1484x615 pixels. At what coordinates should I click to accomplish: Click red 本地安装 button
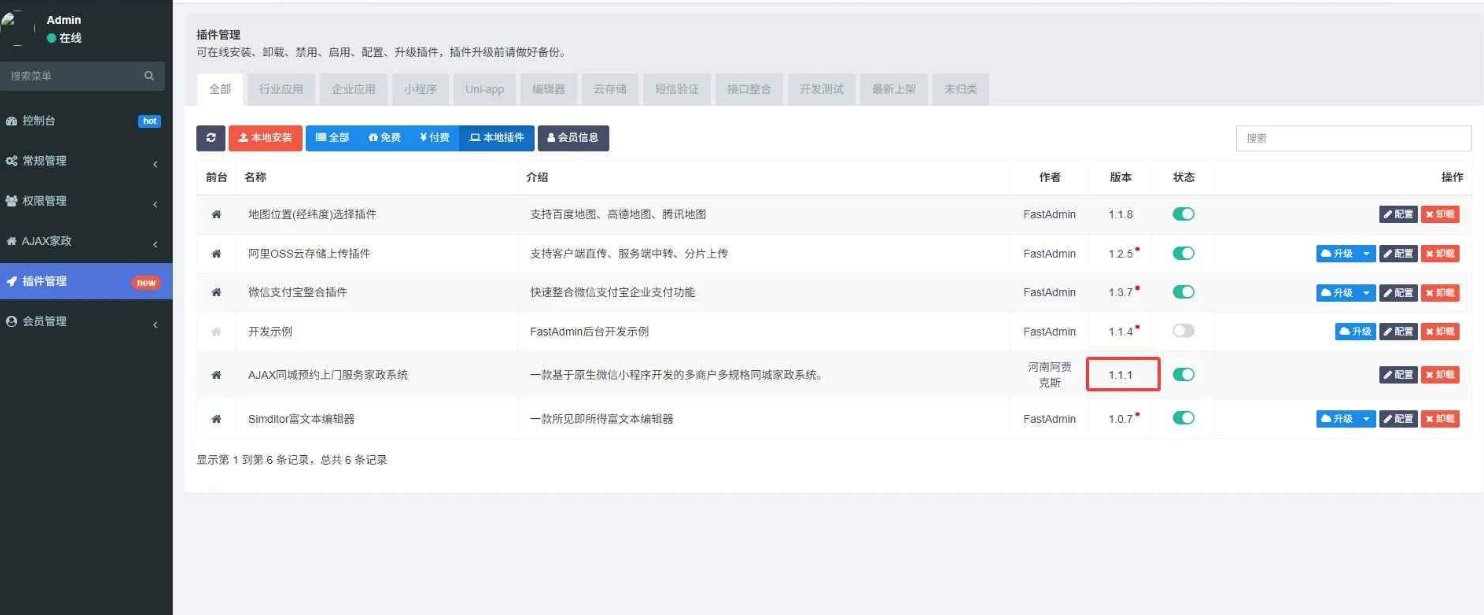(265, 138)
